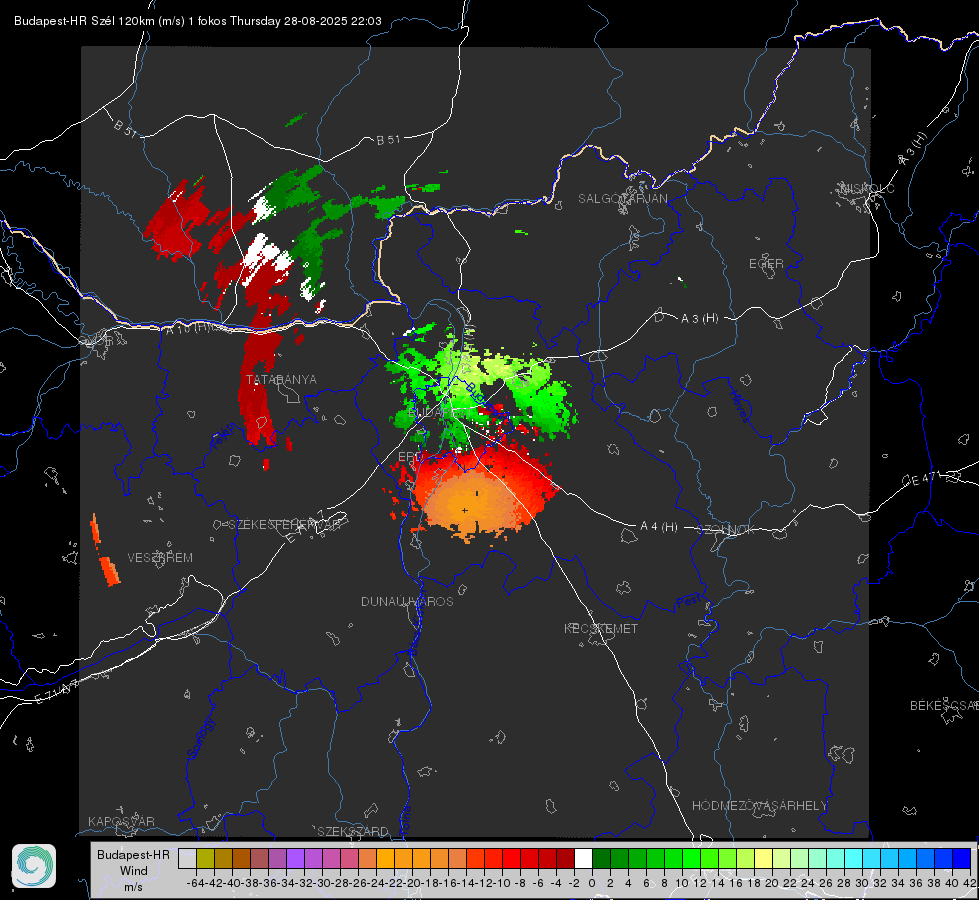Click the SZEKESFEHERVAR city label

point(285,525)
